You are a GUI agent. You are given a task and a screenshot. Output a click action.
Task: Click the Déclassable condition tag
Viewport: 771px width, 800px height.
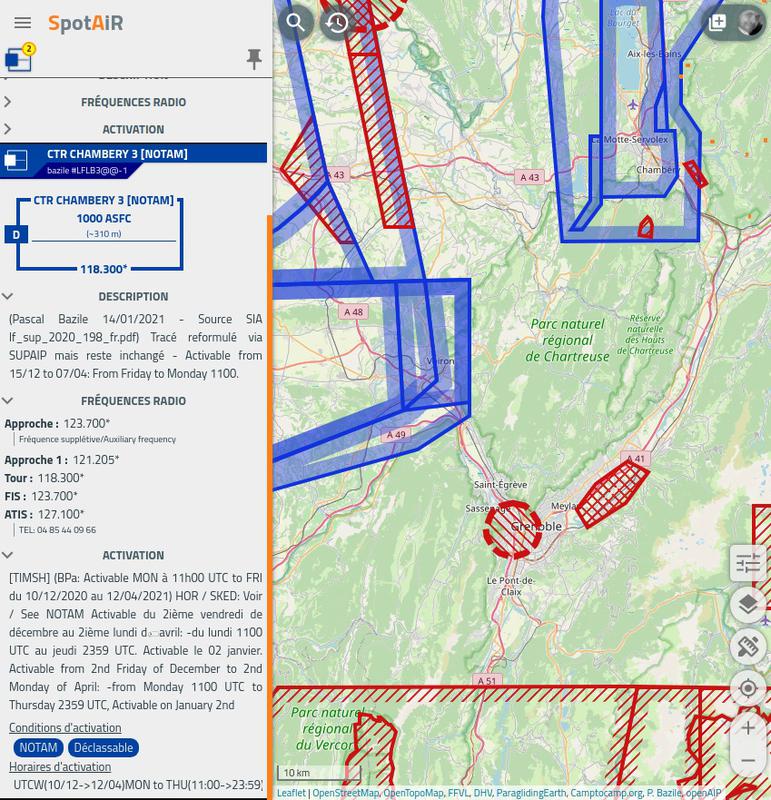coord(104,748)
